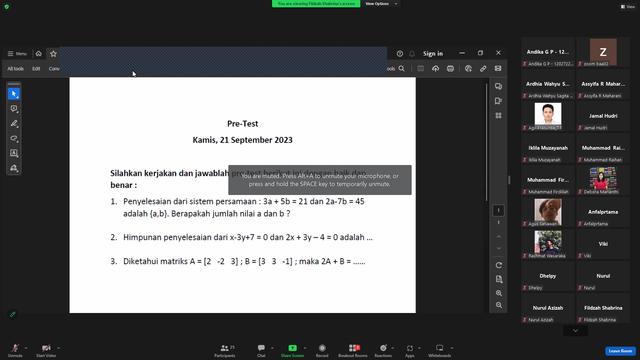Save the file with the disk icon
Image resolution: width=640 pixels, height=360 pixels.
tap(421, 69)
